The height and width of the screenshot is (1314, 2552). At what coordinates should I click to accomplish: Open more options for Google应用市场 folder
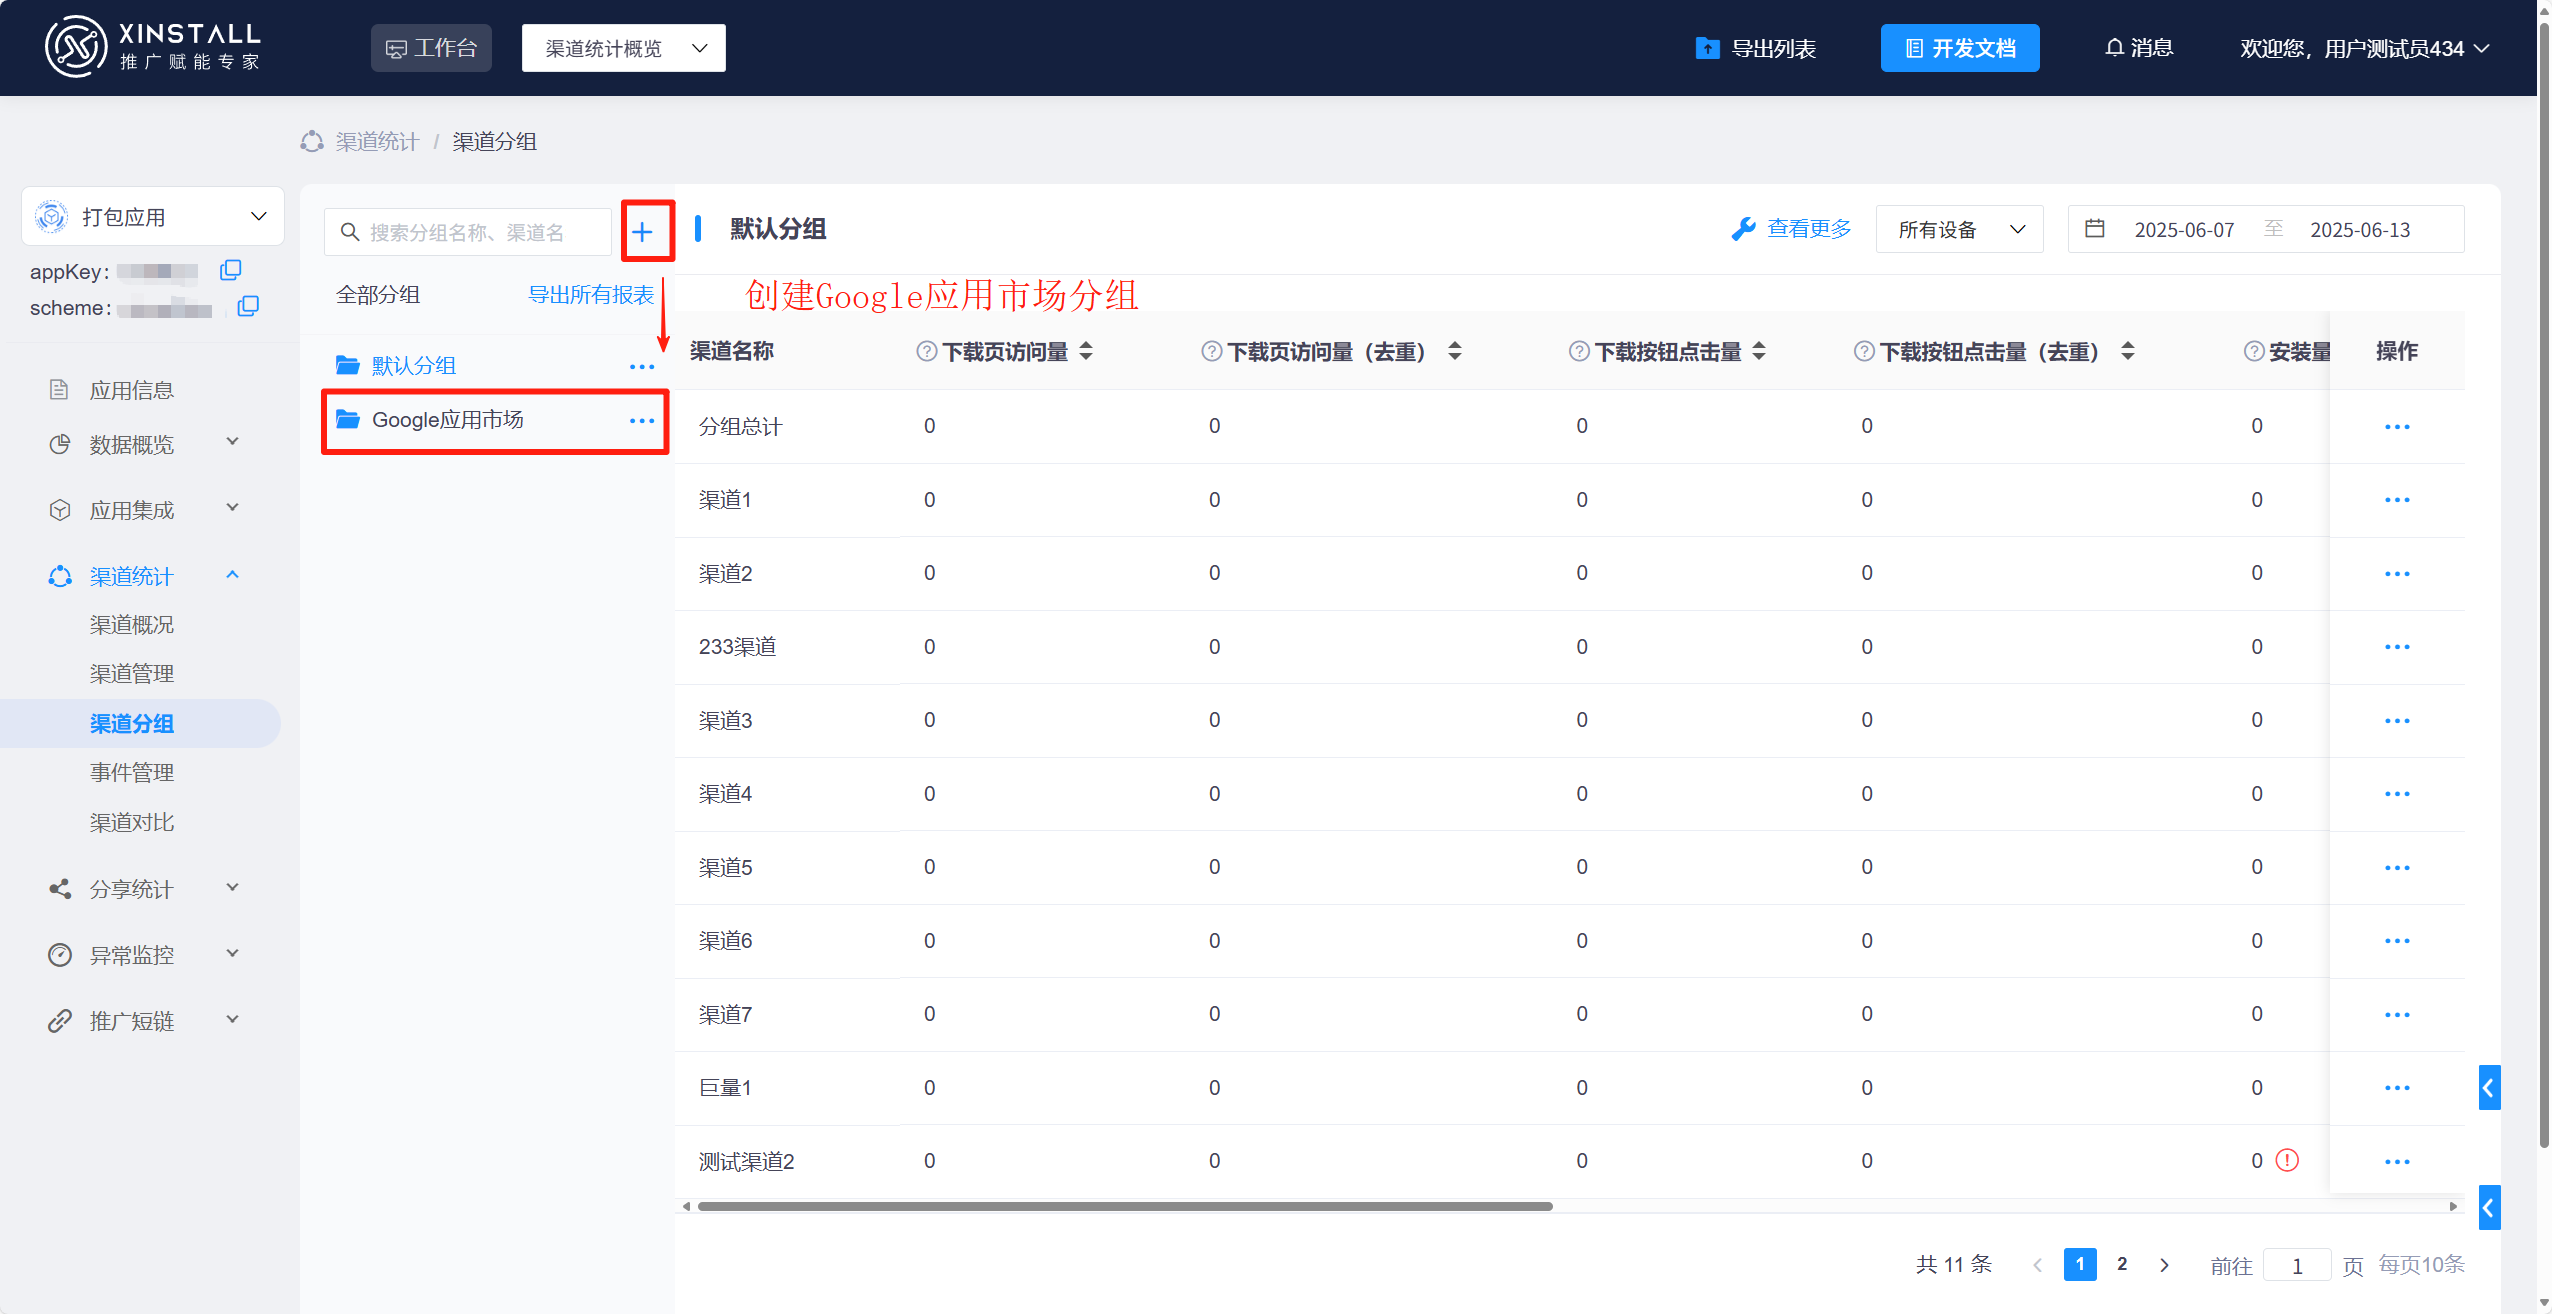pyautogui.click(x=642, y=421)
